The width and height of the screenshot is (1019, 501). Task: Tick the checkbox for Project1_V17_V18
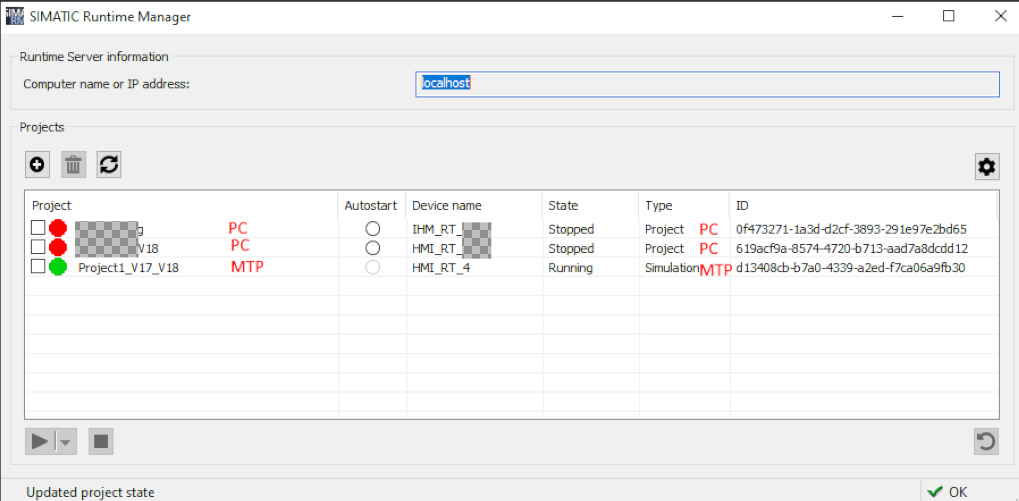click(38, 267)
